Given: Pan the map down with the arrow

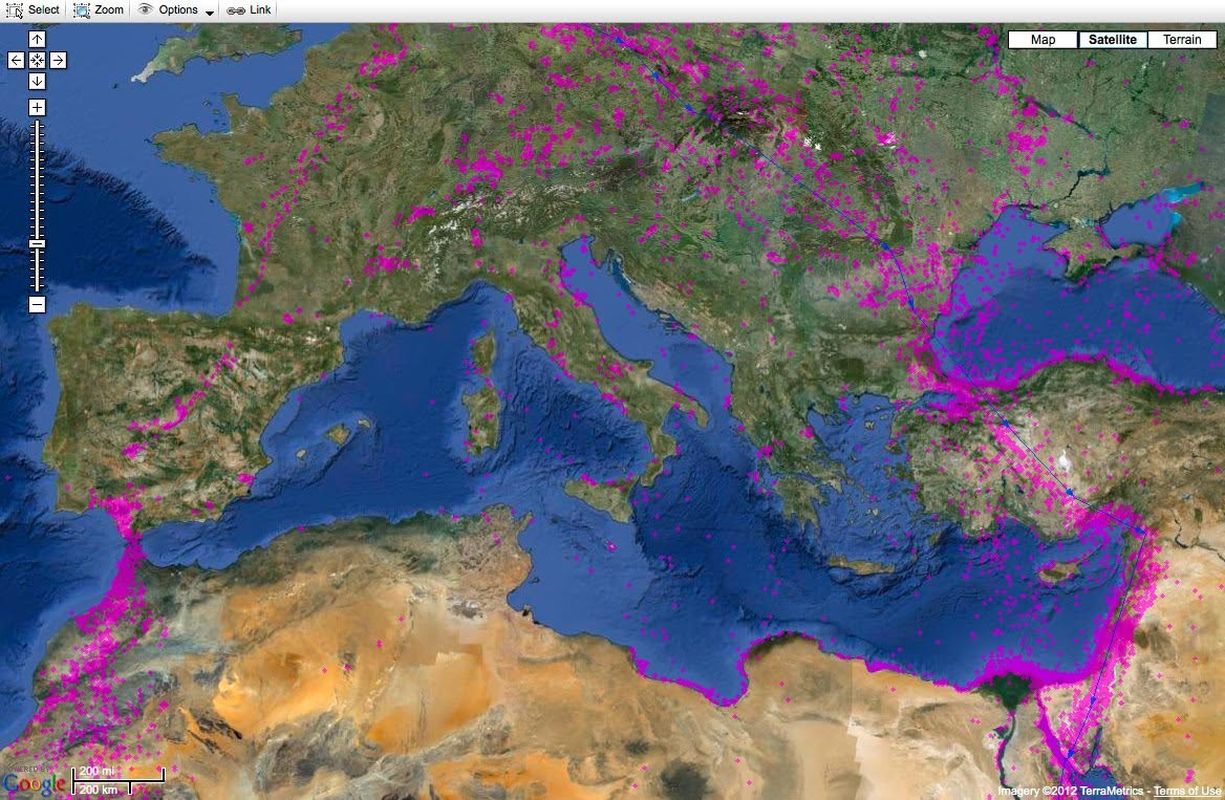Looking at the screenshot, I should 37,81.
